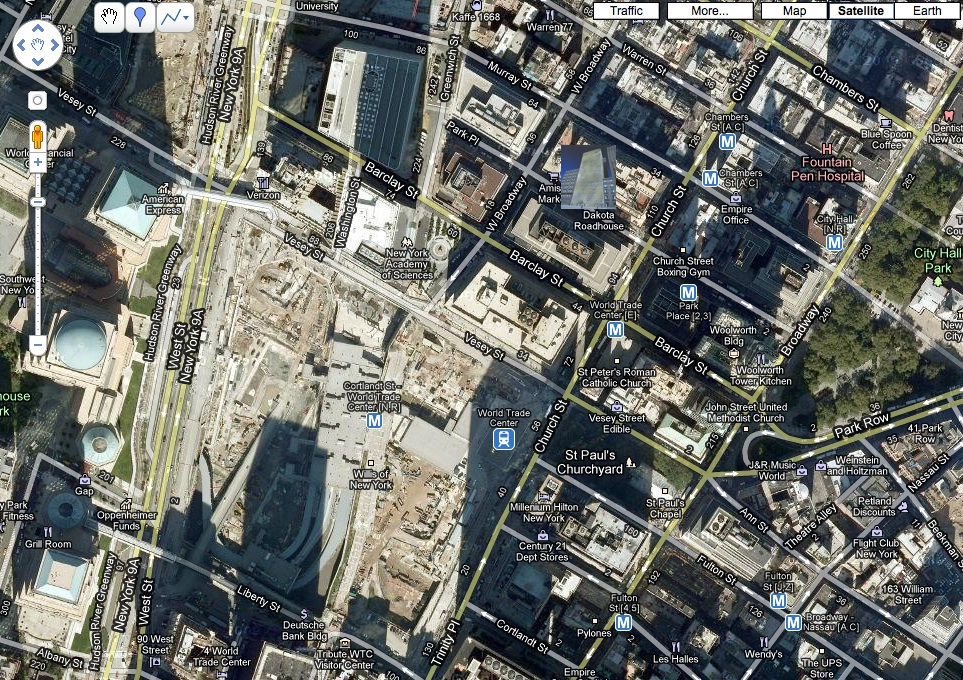Zoom out with the minus button
This screenshot has height=680, width=963.
pyautogui.click(x=37, y=345)
